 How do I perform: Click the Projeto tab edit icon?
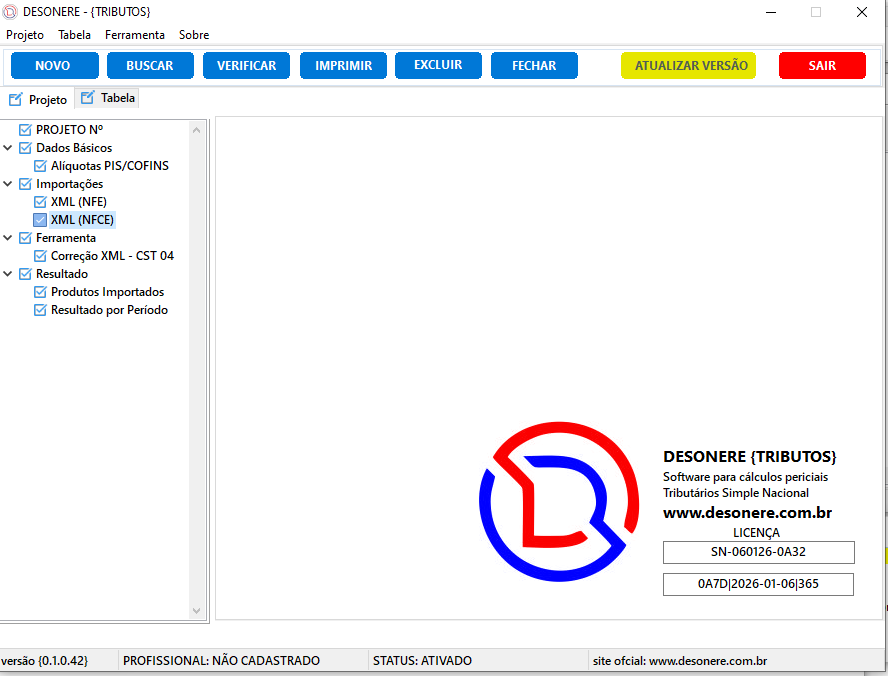(x=15, y=100)
